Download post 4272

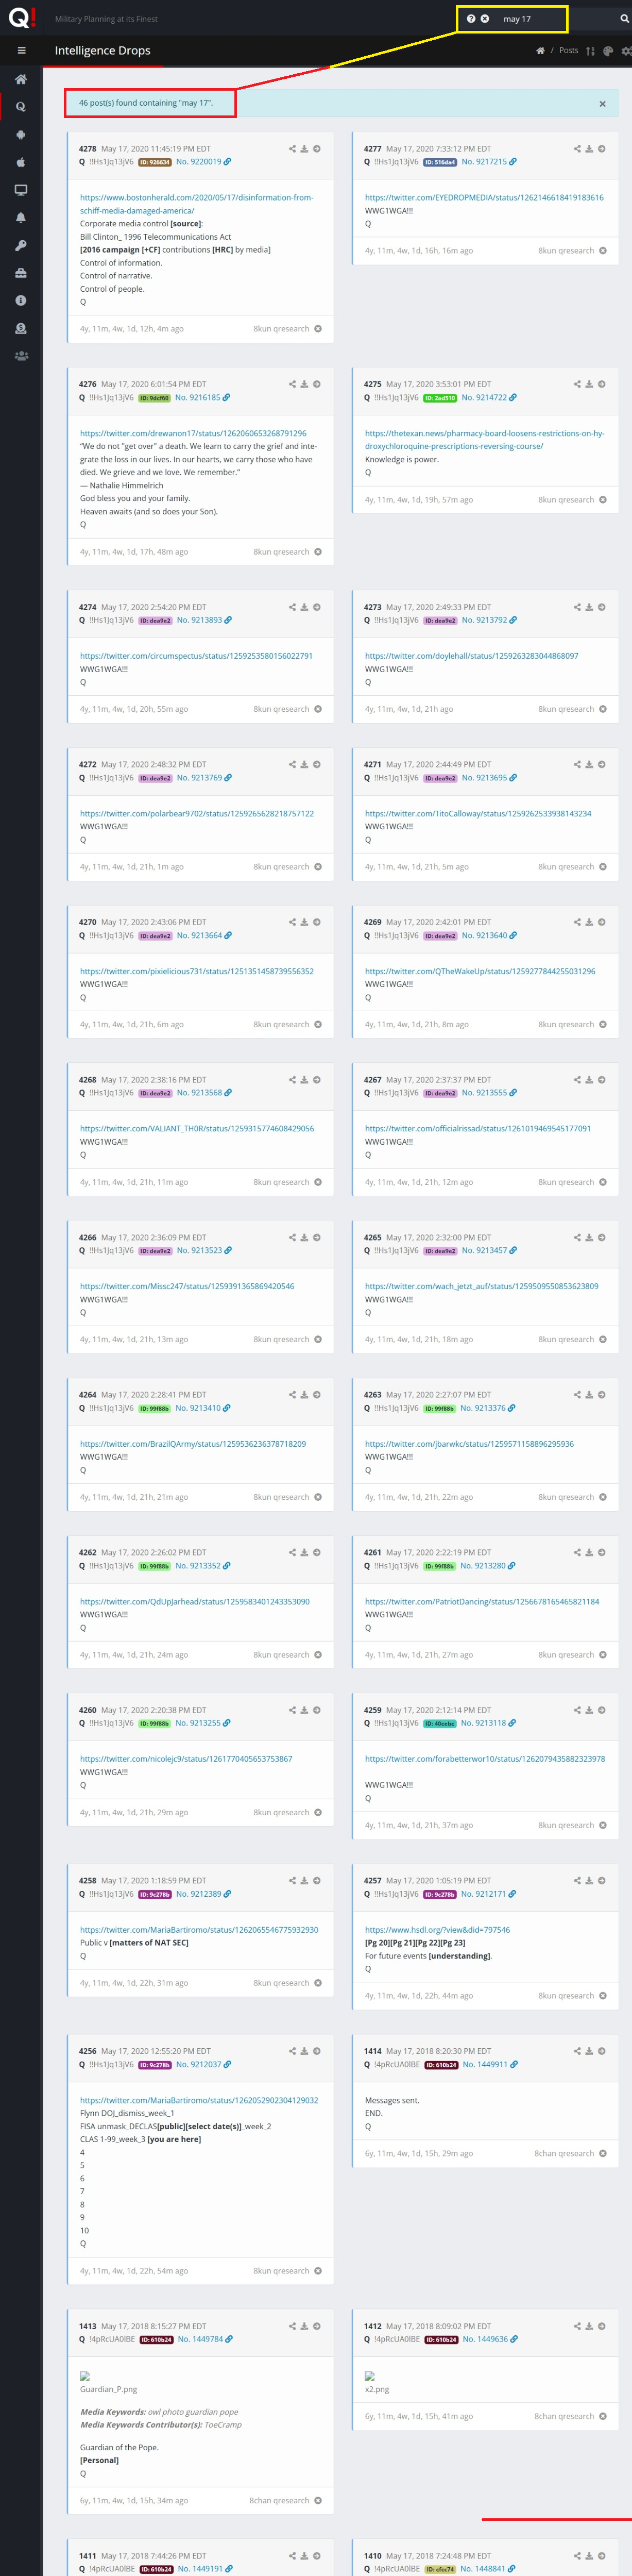tap(304, 765)
